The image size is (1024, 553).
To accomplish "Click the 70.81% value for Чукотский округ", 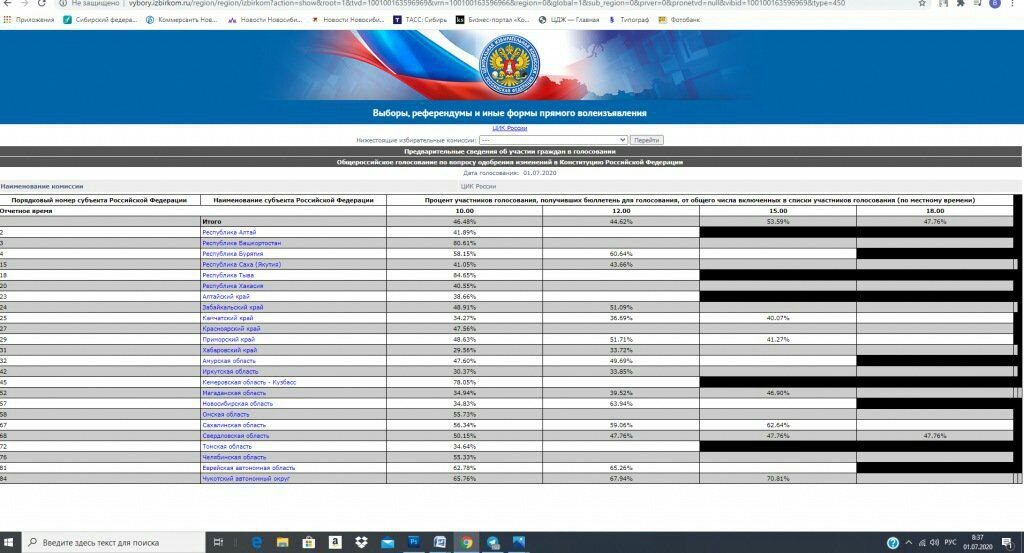I will [x=778, y=479].
